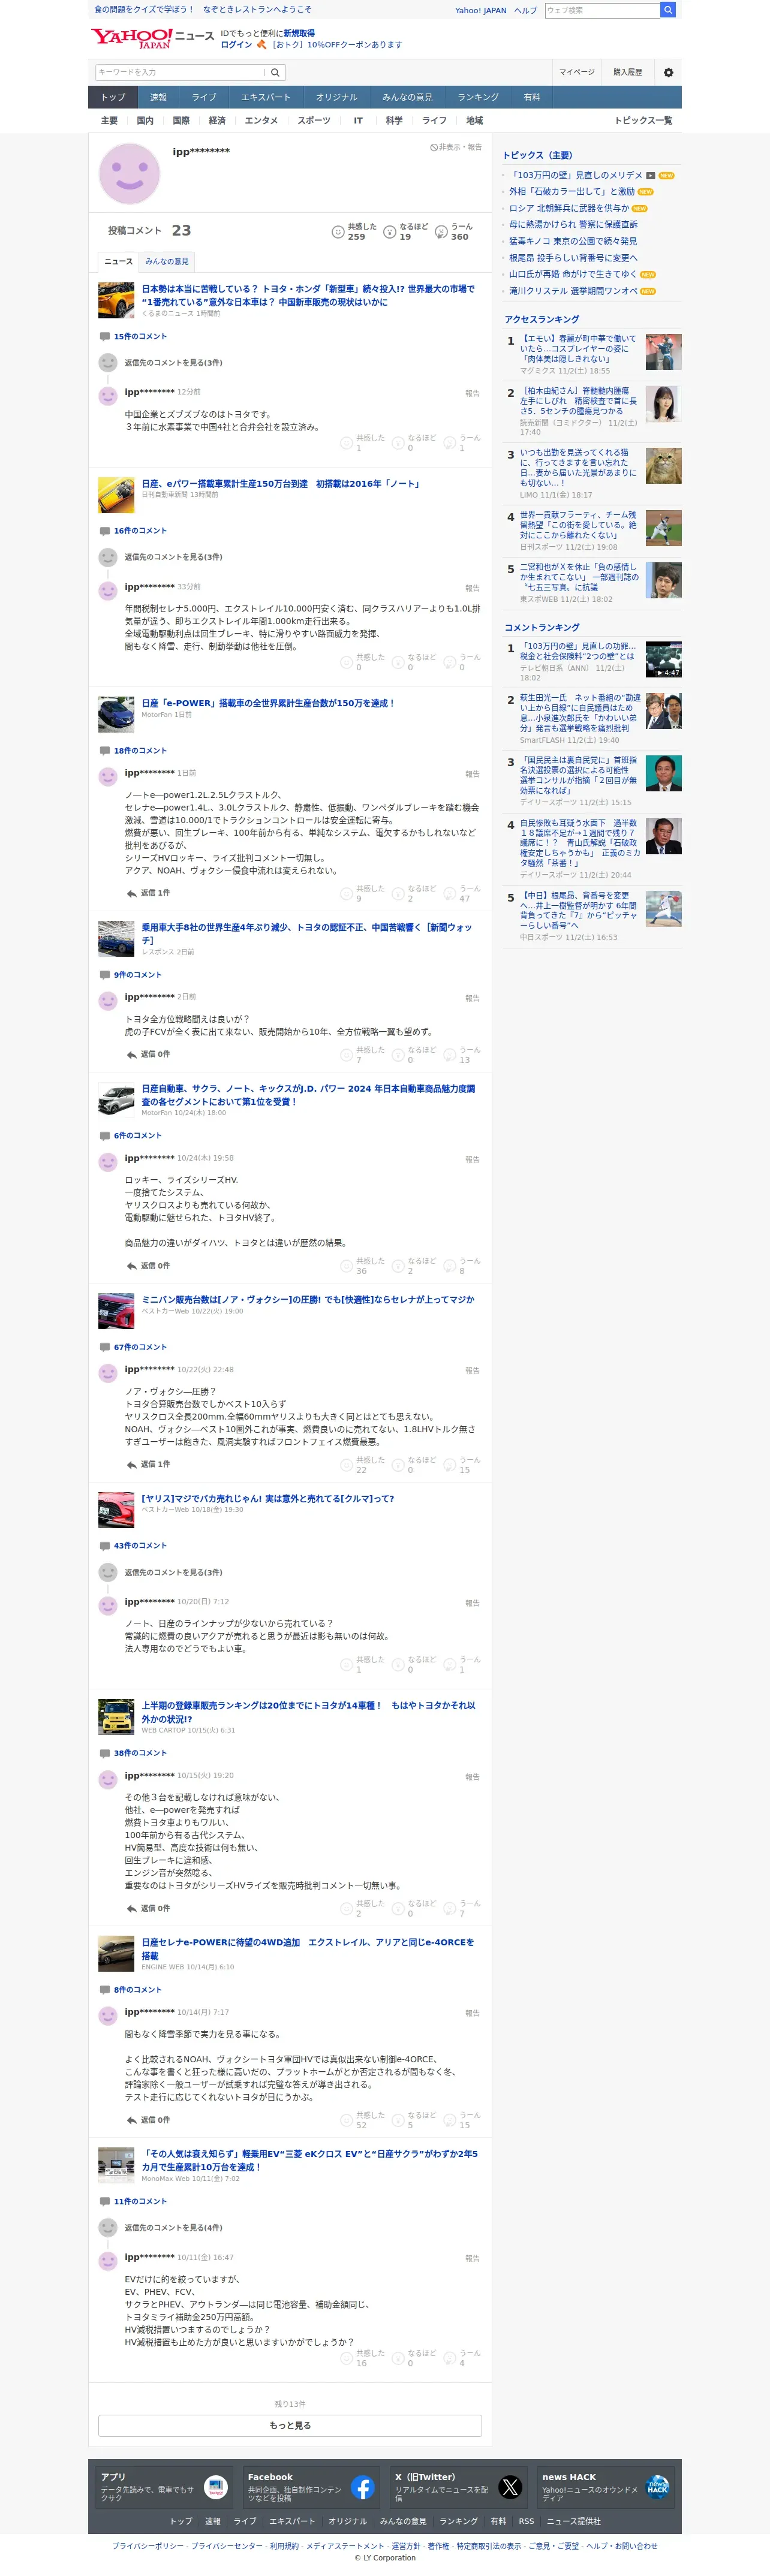Click the キーワードを入力 search field
The width and height of the screenshot is (770, 2576).
tap(180, 72)
